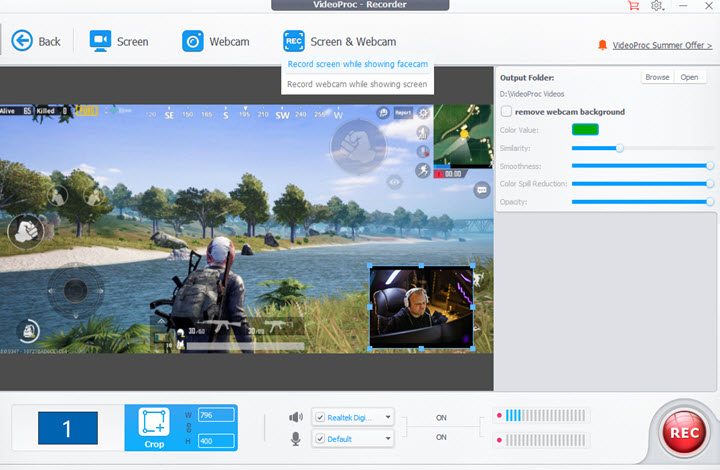
Task: Click the Screen & Webcam REC icon
Action: point(294,41)
